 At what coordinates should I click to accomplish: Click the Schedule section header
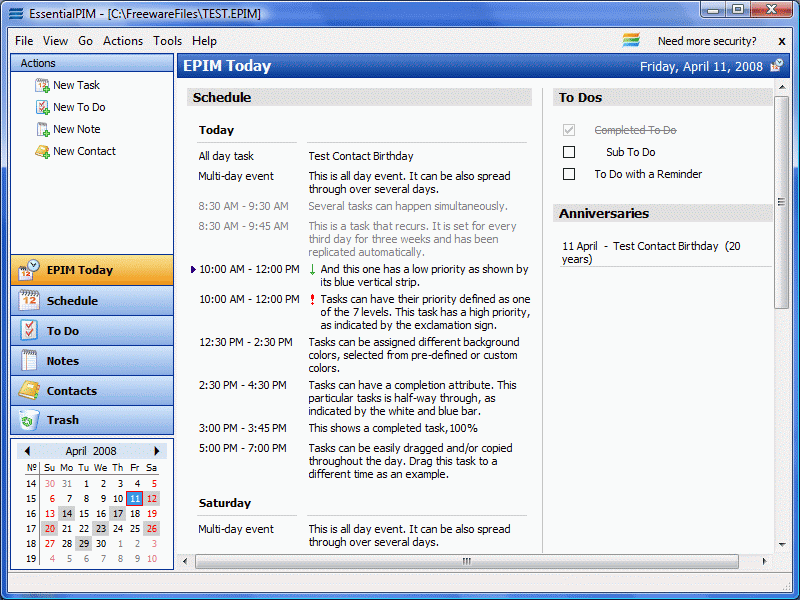coord(359,97)
